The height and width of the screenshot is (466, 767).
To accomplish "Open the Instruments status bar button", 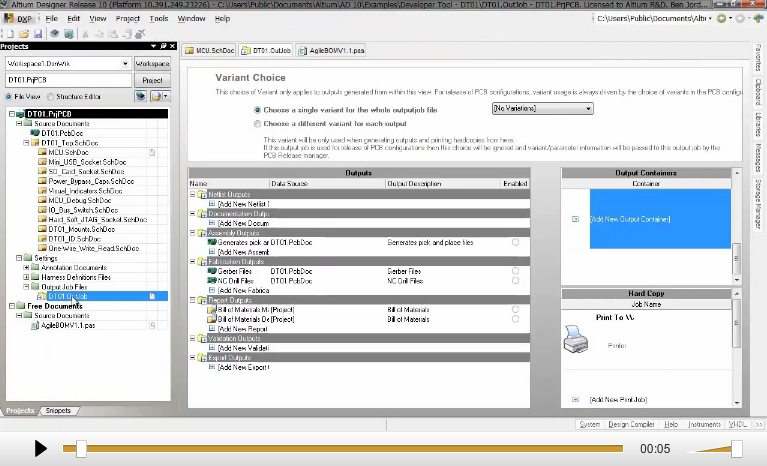I will pos(704,424).
